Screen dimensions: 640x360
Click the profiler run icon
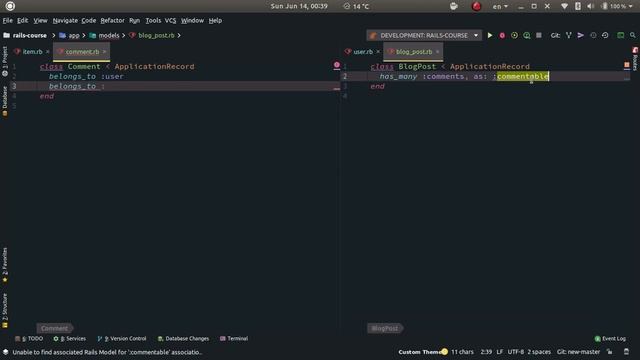(527, 36)
